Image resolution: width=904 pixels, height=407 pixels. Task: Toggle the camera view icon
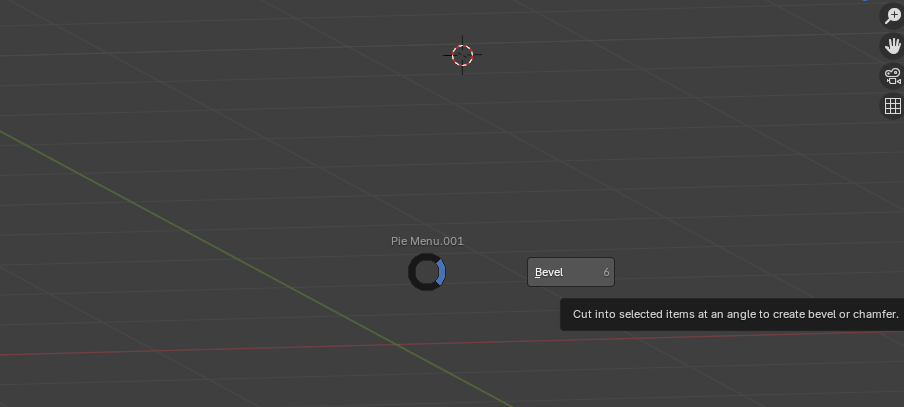[892, 76]
